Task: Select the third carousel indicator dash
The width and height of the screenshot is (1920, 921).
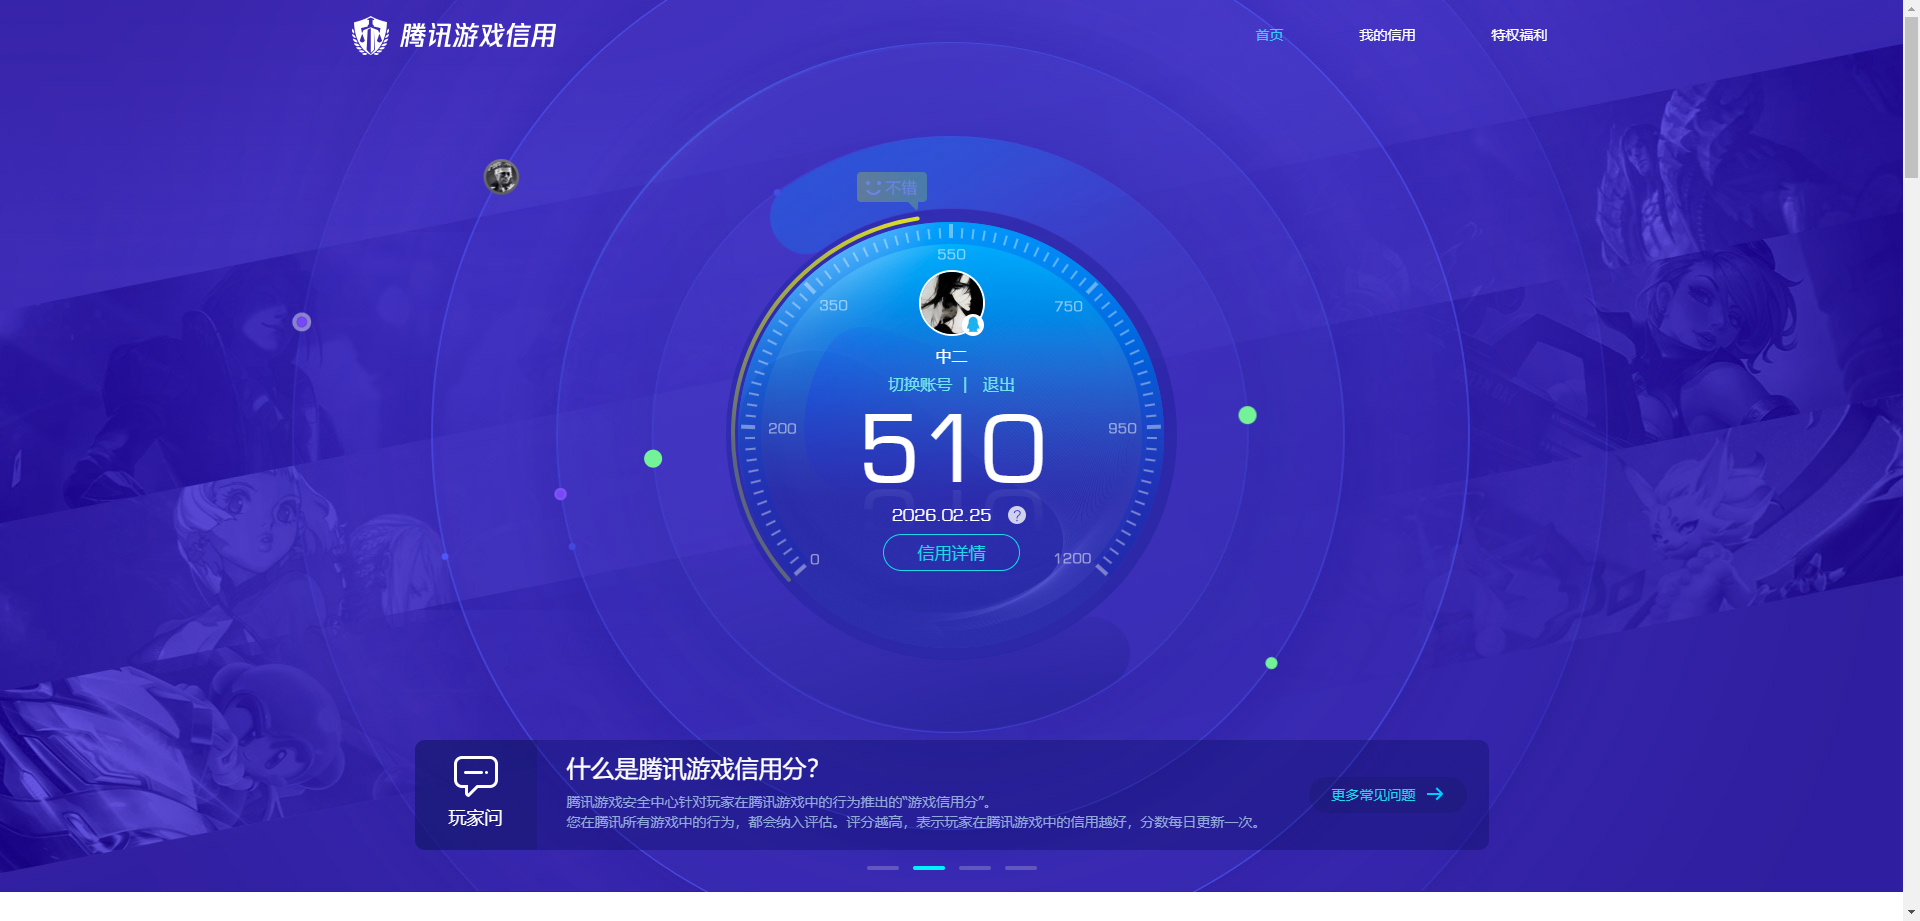Action: coord(974,868)
